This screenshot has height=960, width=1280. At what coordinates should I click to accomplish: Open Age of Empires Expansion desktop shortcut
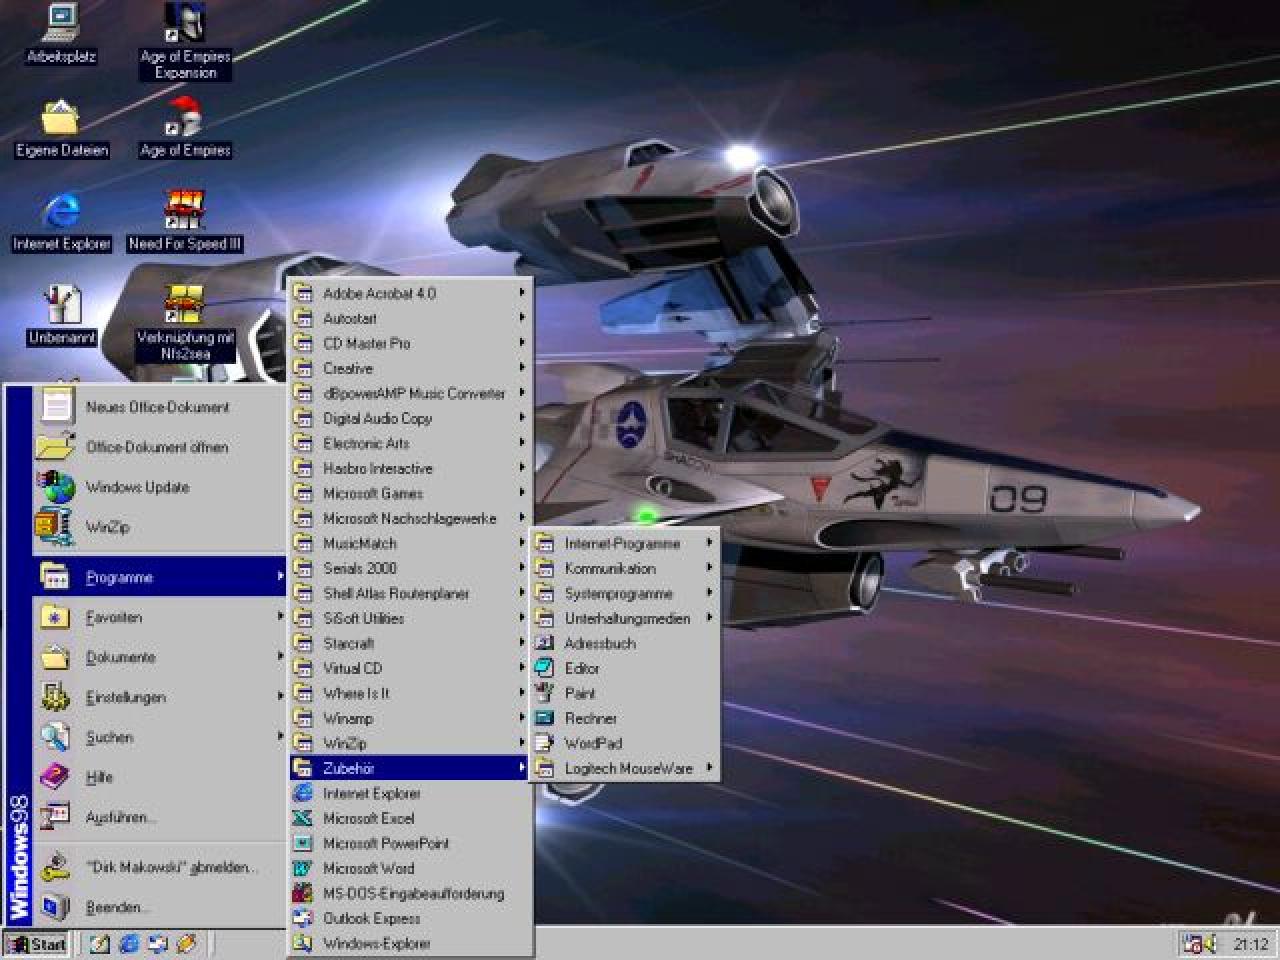pyautogui.click(x=185, y=41)
